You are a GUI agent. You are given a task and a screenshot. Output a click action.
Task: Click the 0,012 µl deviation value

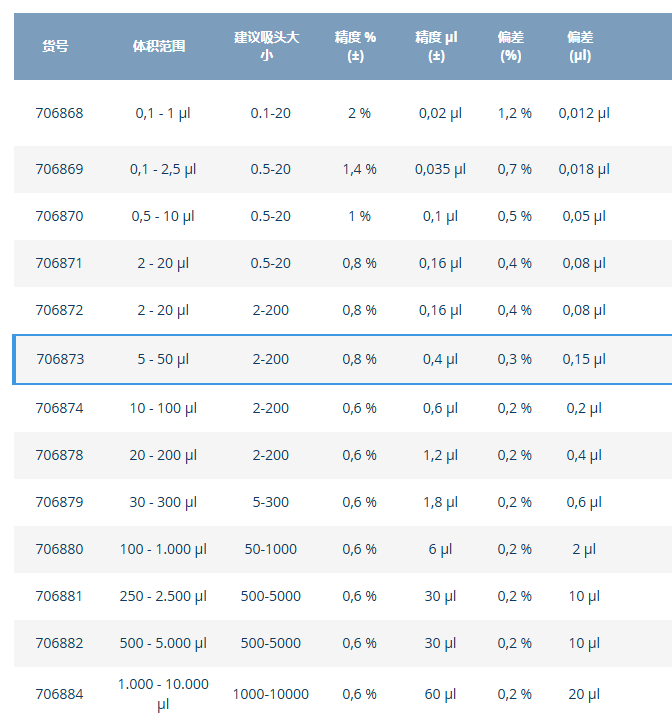584,113
